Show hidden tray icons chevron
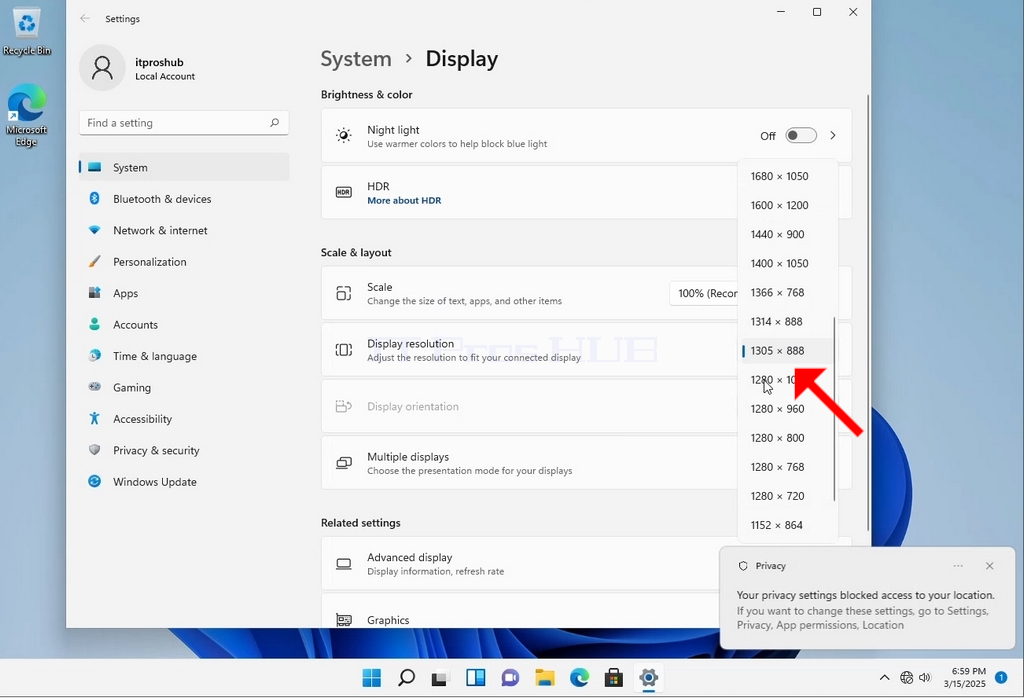The image size is (1024, 698). pos(884,678)
